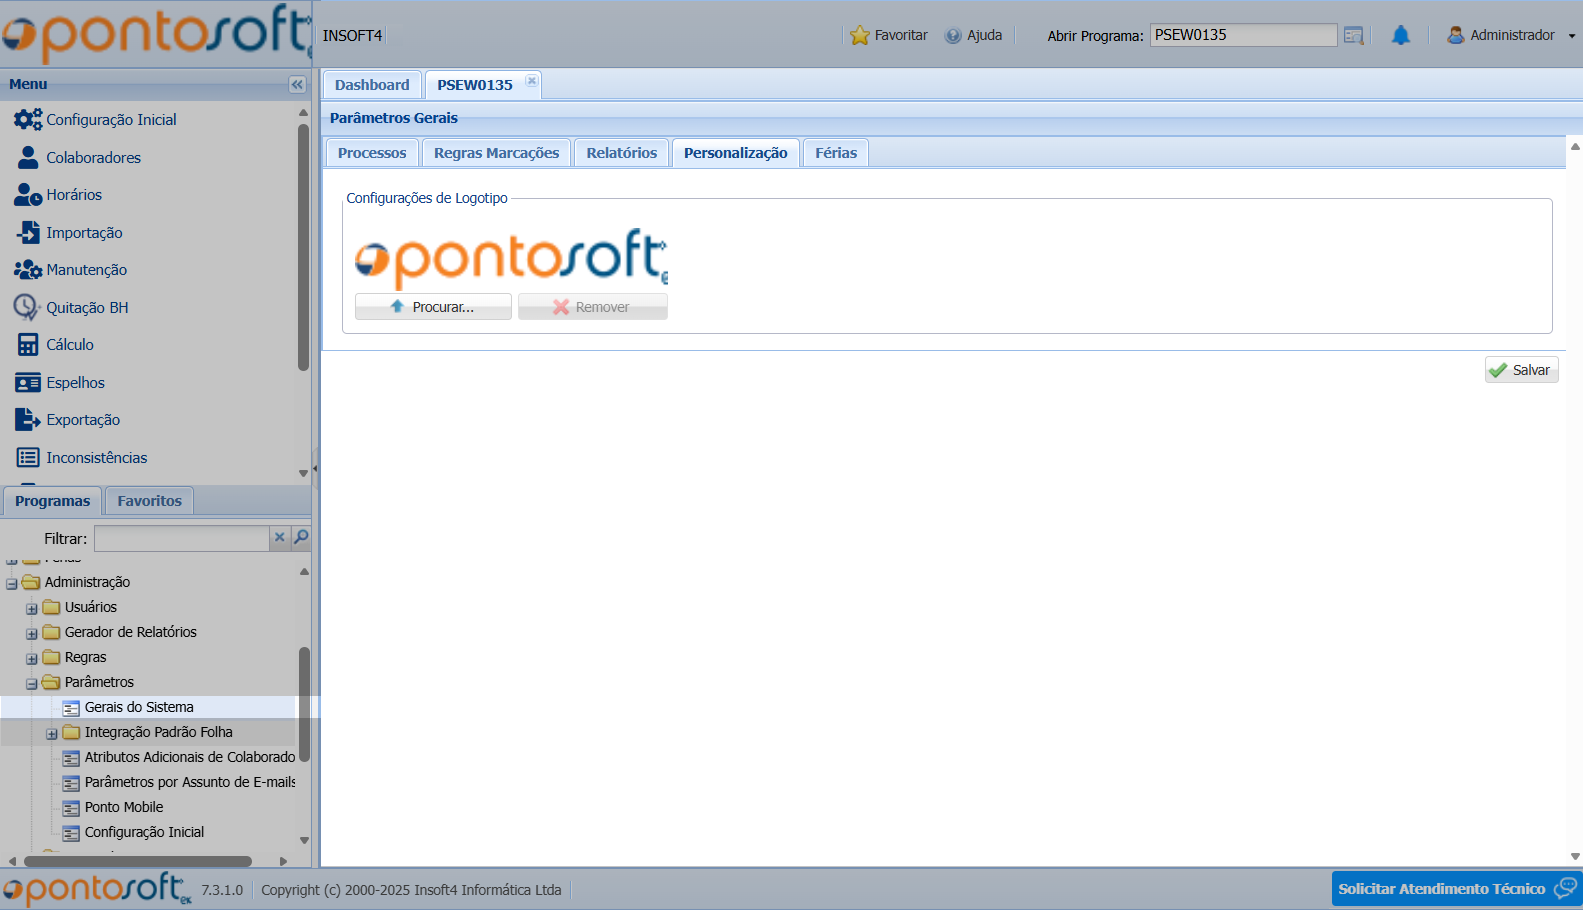
Task: Click the filter search magnifier icon
Action: click(301, 538)
